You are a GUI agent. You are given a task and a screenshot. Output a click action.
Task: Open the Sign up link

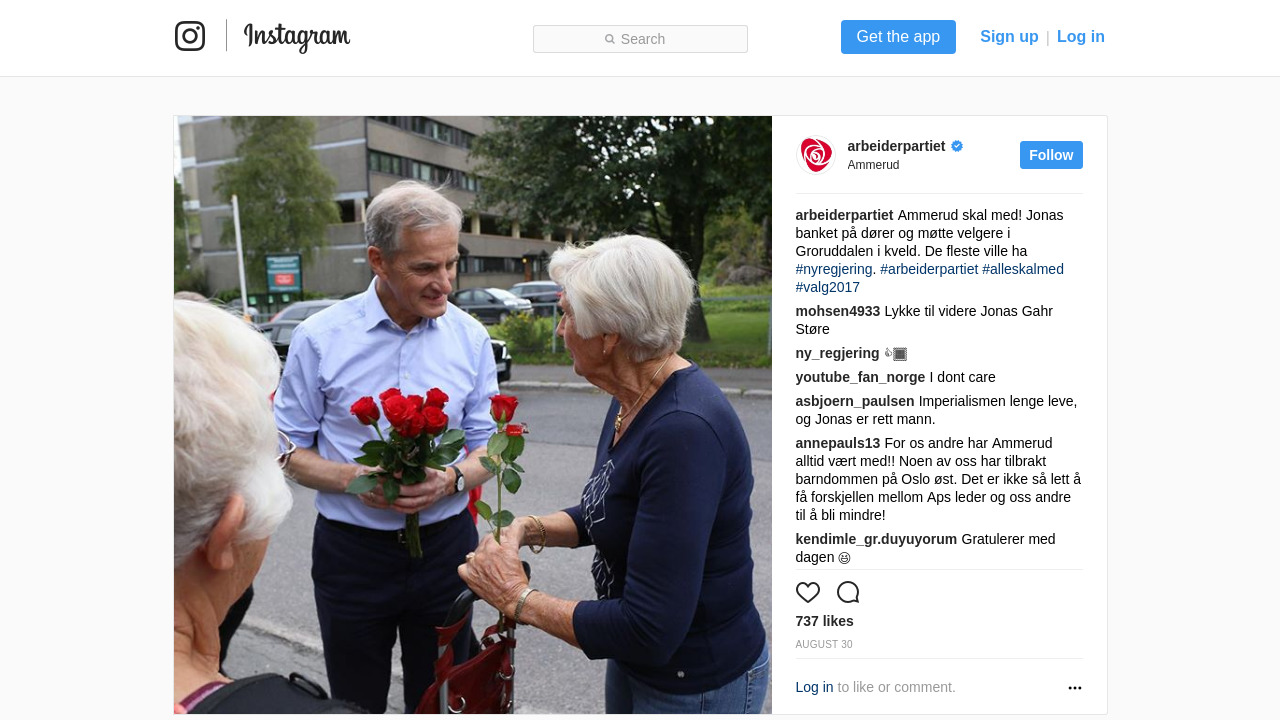[1009, 37]
